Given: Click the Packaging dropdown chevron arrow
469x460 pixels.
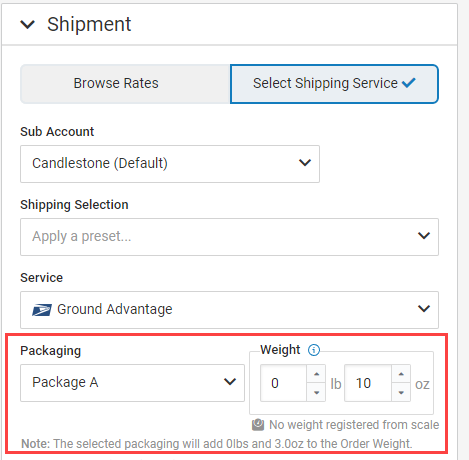Looking at the screenshot, I should [x=230, y=382].
